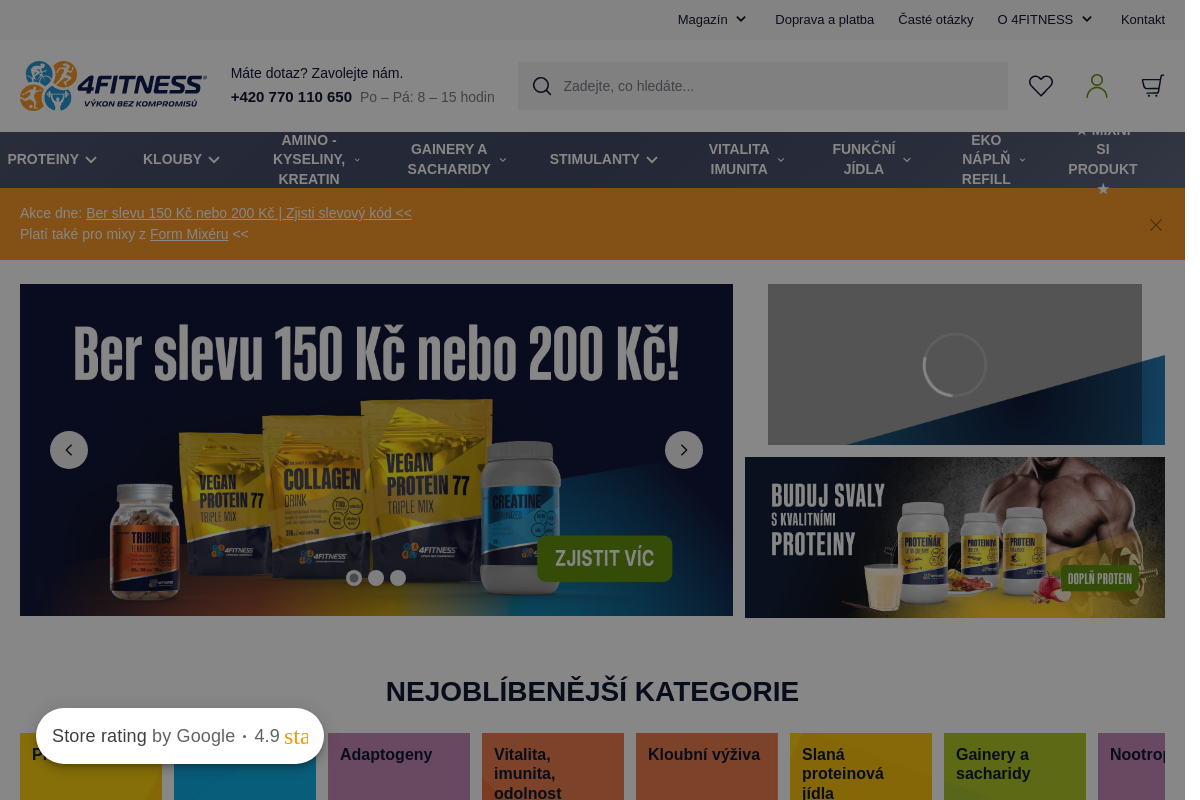Go to next carousel slide
Viewport: 1200px width, 800px height.
(x=684, y=450)
